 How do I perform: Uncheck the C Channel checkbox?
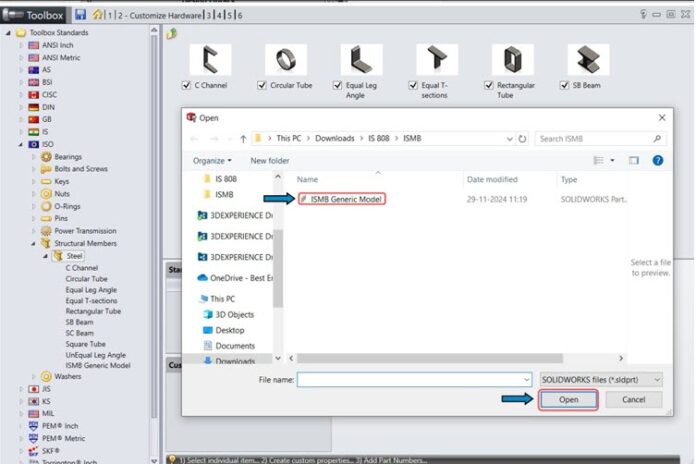click(187, 86)
